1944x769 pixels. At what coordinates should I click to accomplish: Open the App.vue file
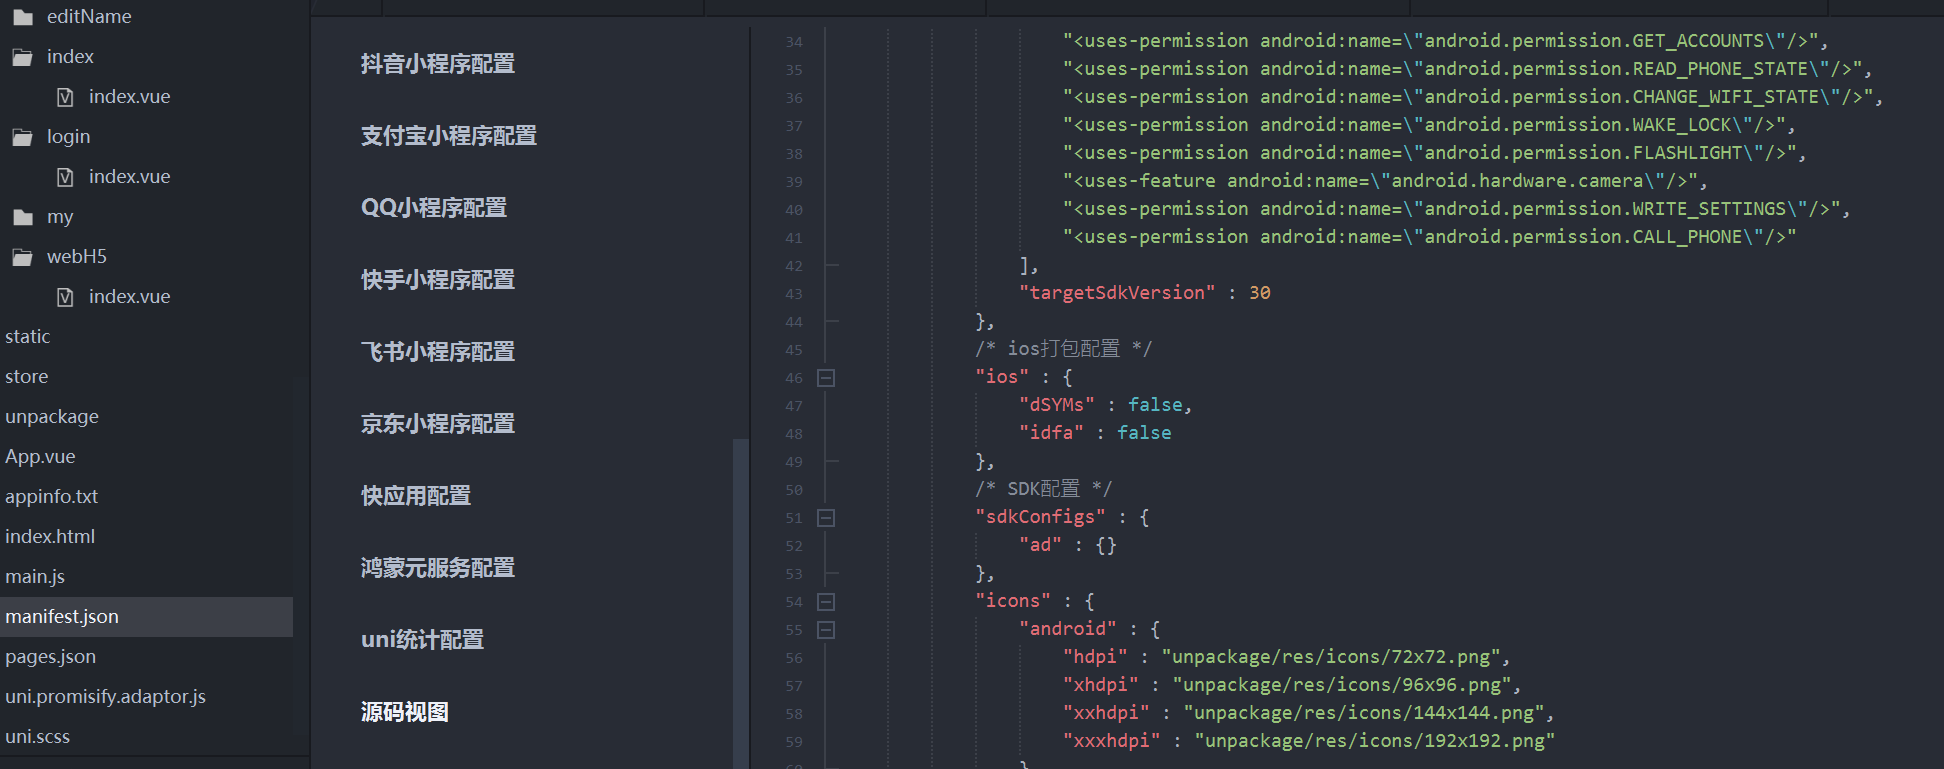(x=40, y=457)
